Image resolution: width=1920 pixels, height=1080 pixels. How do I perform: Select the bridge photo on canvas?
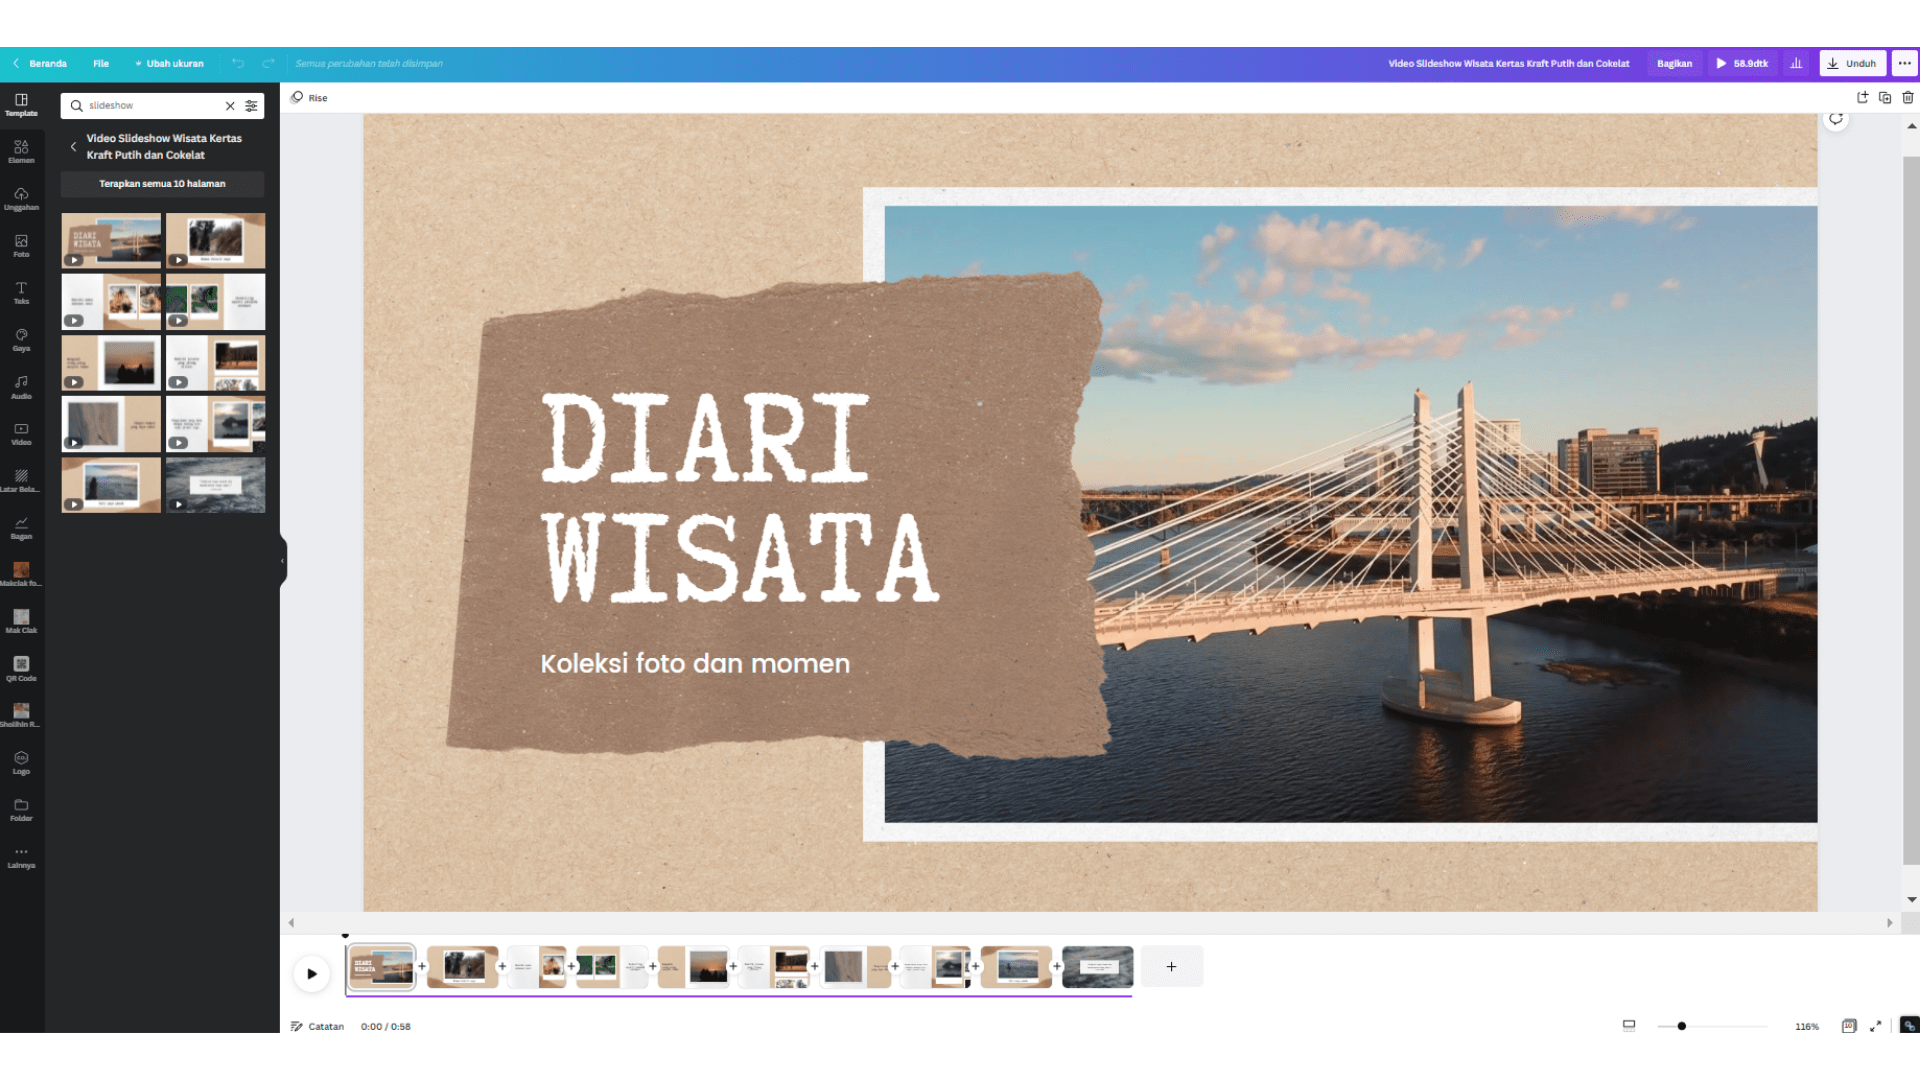pyautogui.click(x=1450, y=514)
